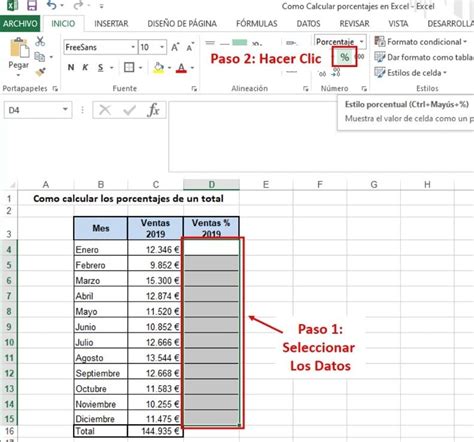Viewport: 474px width, 442px height.
Task: Switch to the REVISAR tab
Action: point(354,24)
